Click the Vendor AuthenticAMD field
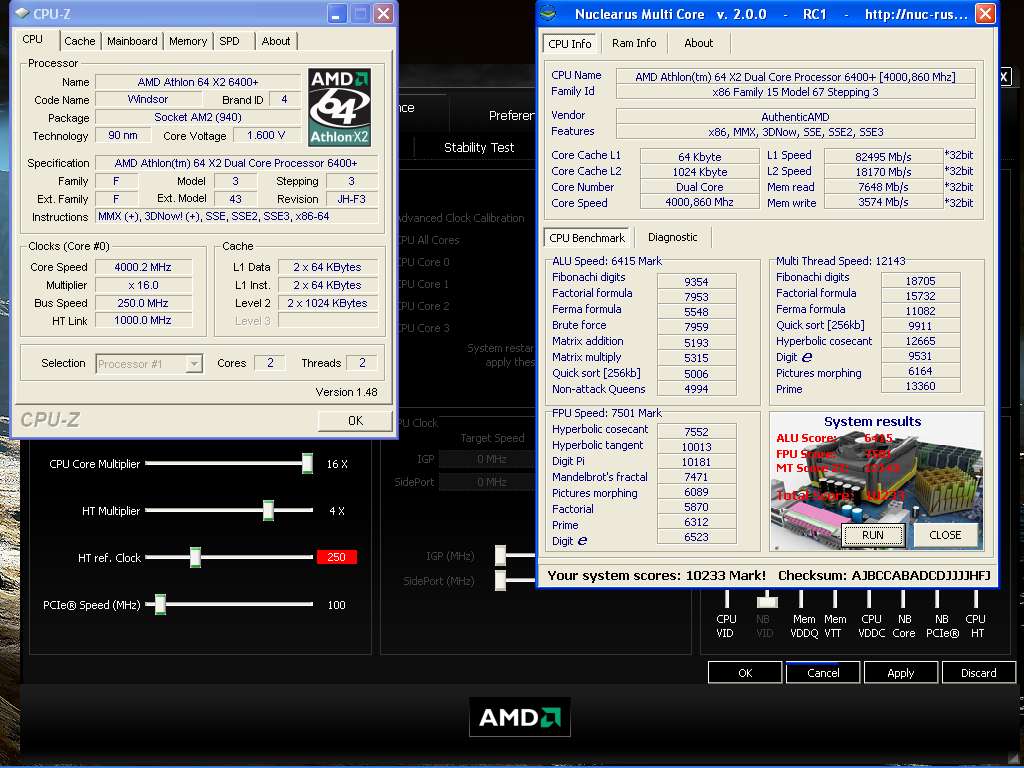The image size is (1024, 768). [795, 117]
